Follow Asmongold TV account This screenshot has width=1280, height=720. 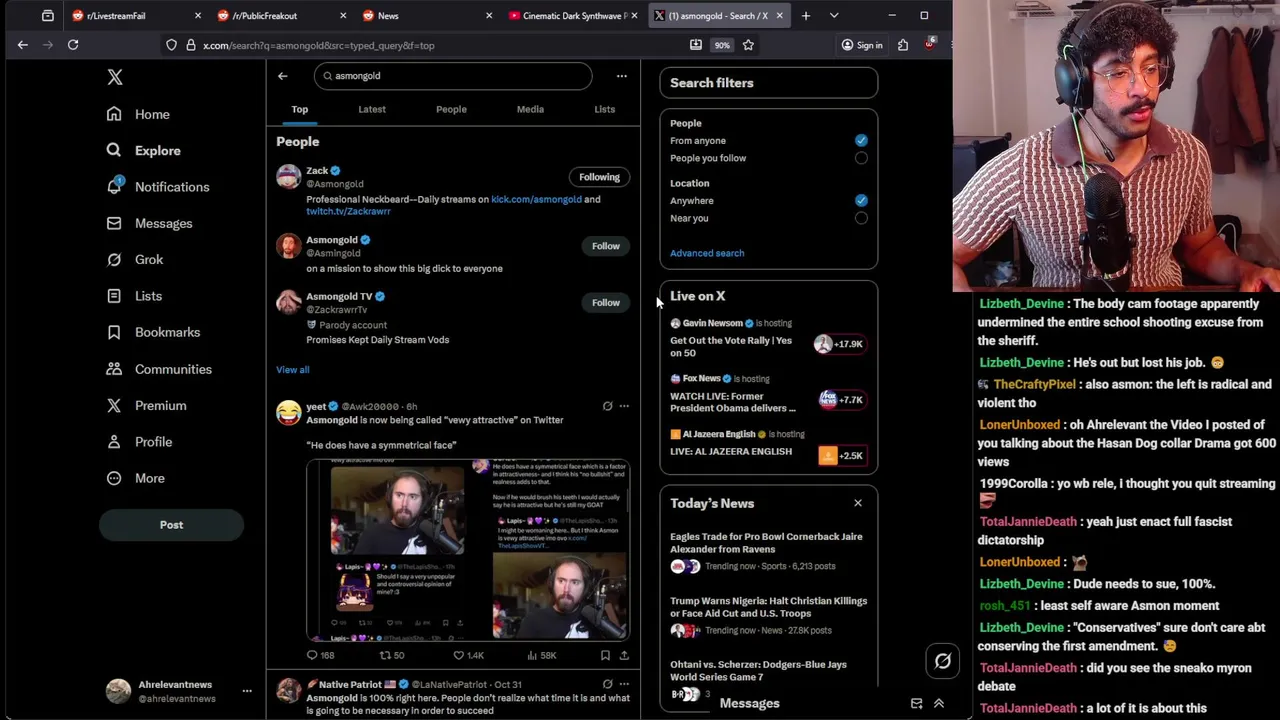tap(605, 302)
